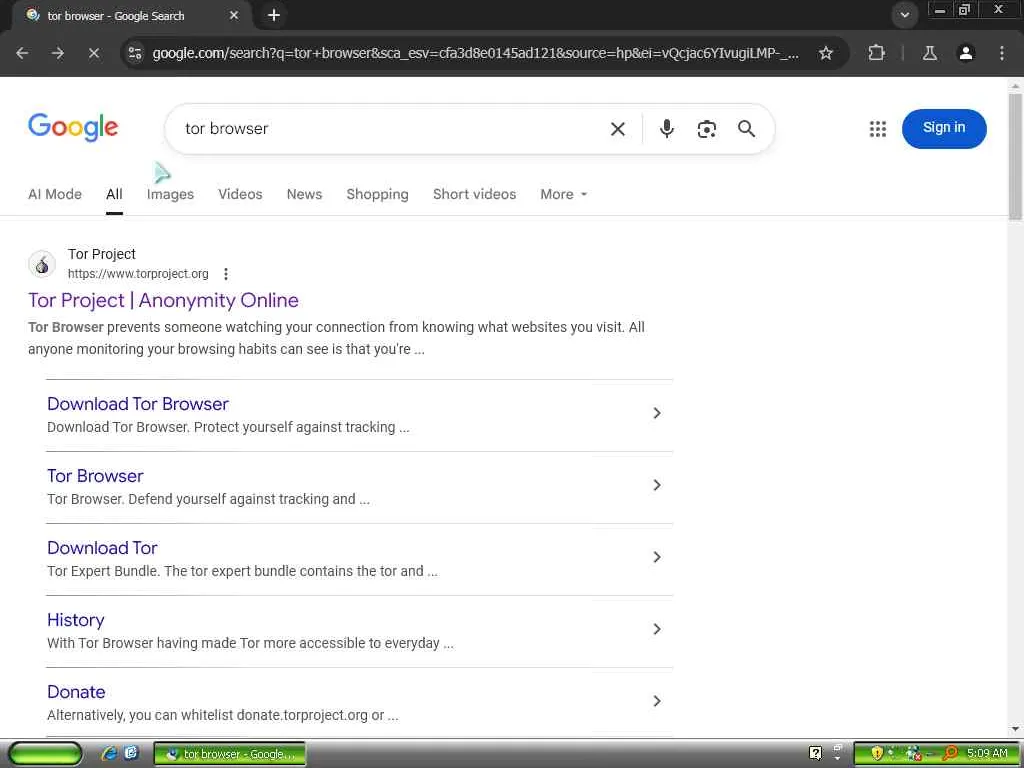Screen dimensions: 1024x768
Task: Bookmark this page with the star
Action: (826, 53)
